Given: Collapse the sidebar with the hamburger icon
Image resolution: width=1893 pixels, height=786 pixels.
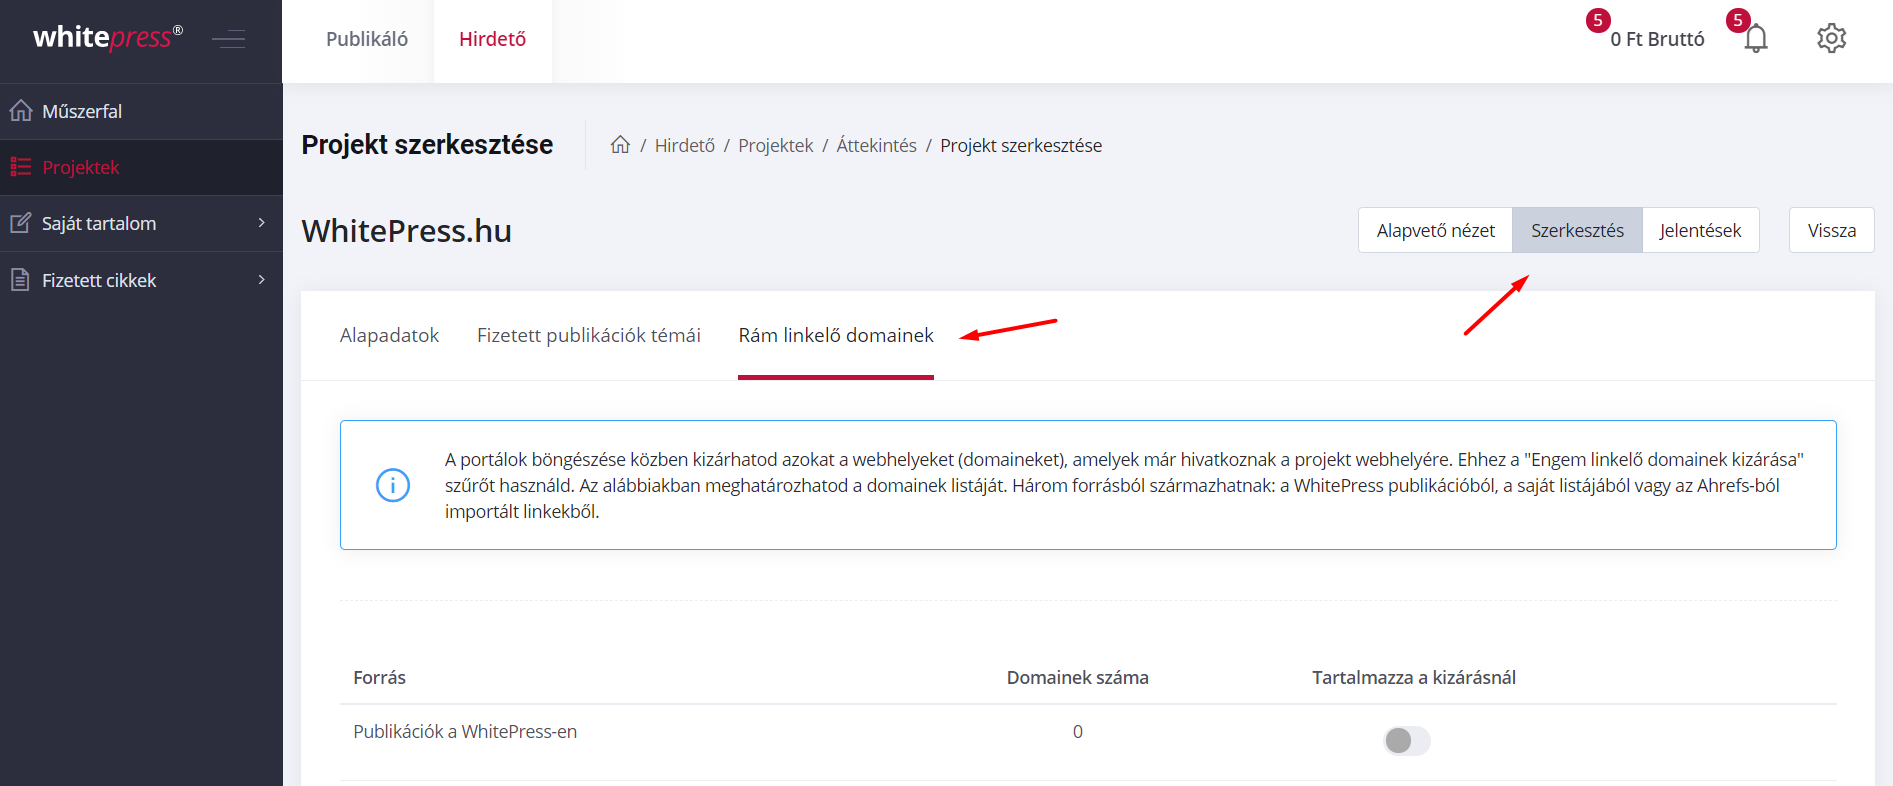Looking at the screenshot, I should (x=229, y=39).
